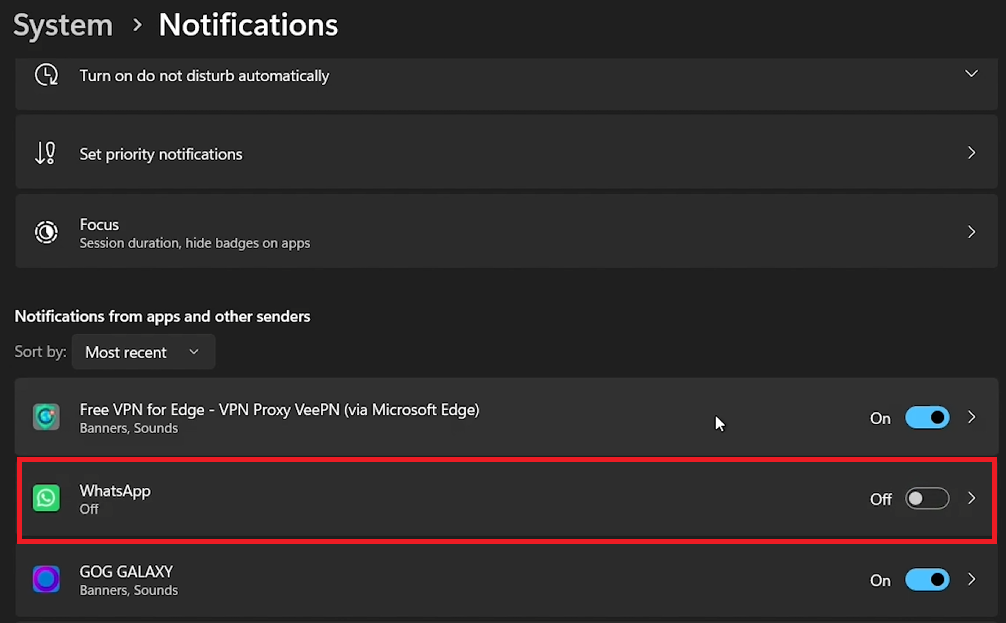Screen dimensions: 1006x623
Task: Expand Turn on do not disturb automatically
Action: [x=971, y=74]
